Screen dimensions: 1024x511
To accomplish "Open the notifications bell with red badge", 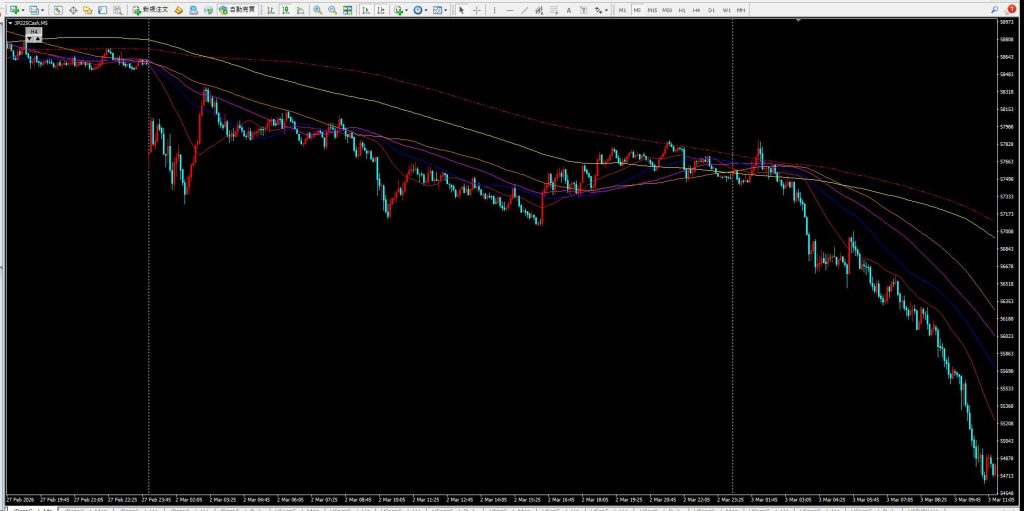I will coord(1011,9).
